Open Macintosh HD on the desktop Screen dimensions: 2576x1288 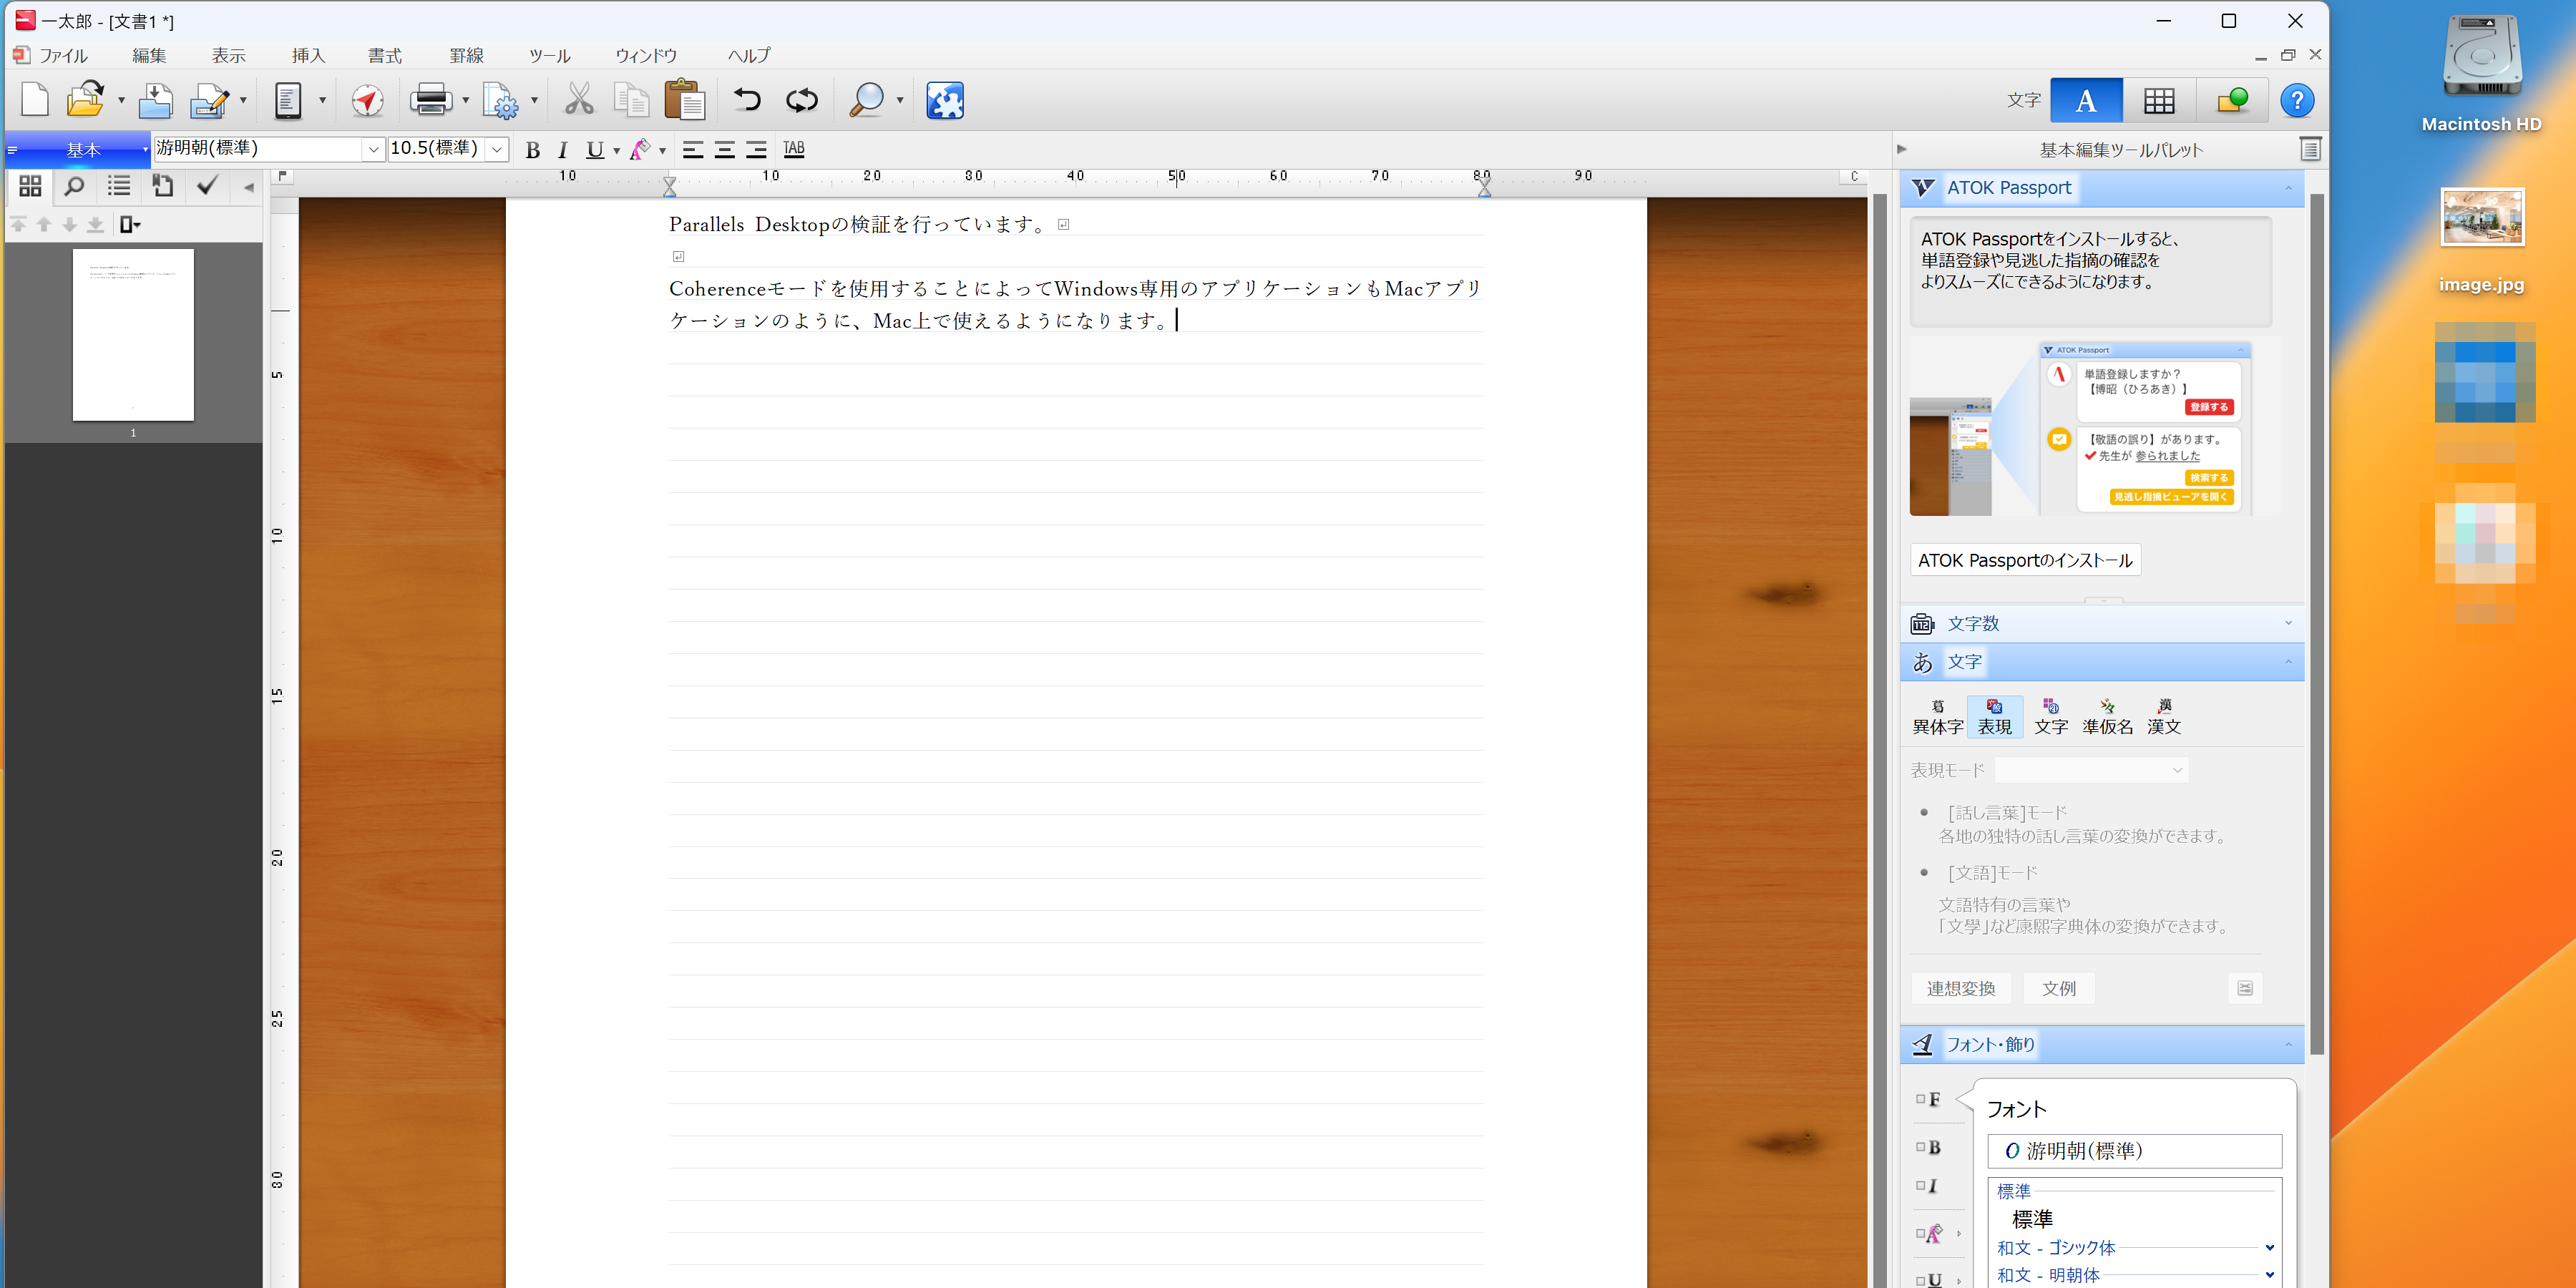(x=2481, y=73)
